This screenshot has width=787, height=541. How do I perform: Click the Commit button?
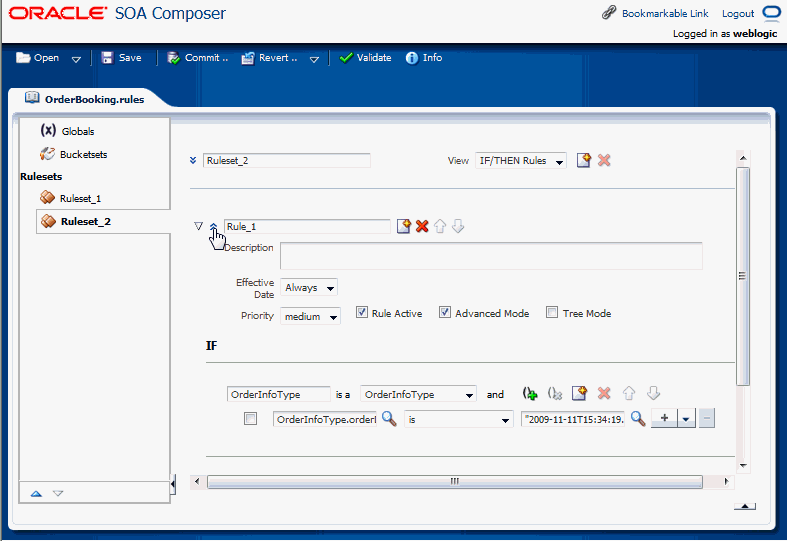(198, 58)
